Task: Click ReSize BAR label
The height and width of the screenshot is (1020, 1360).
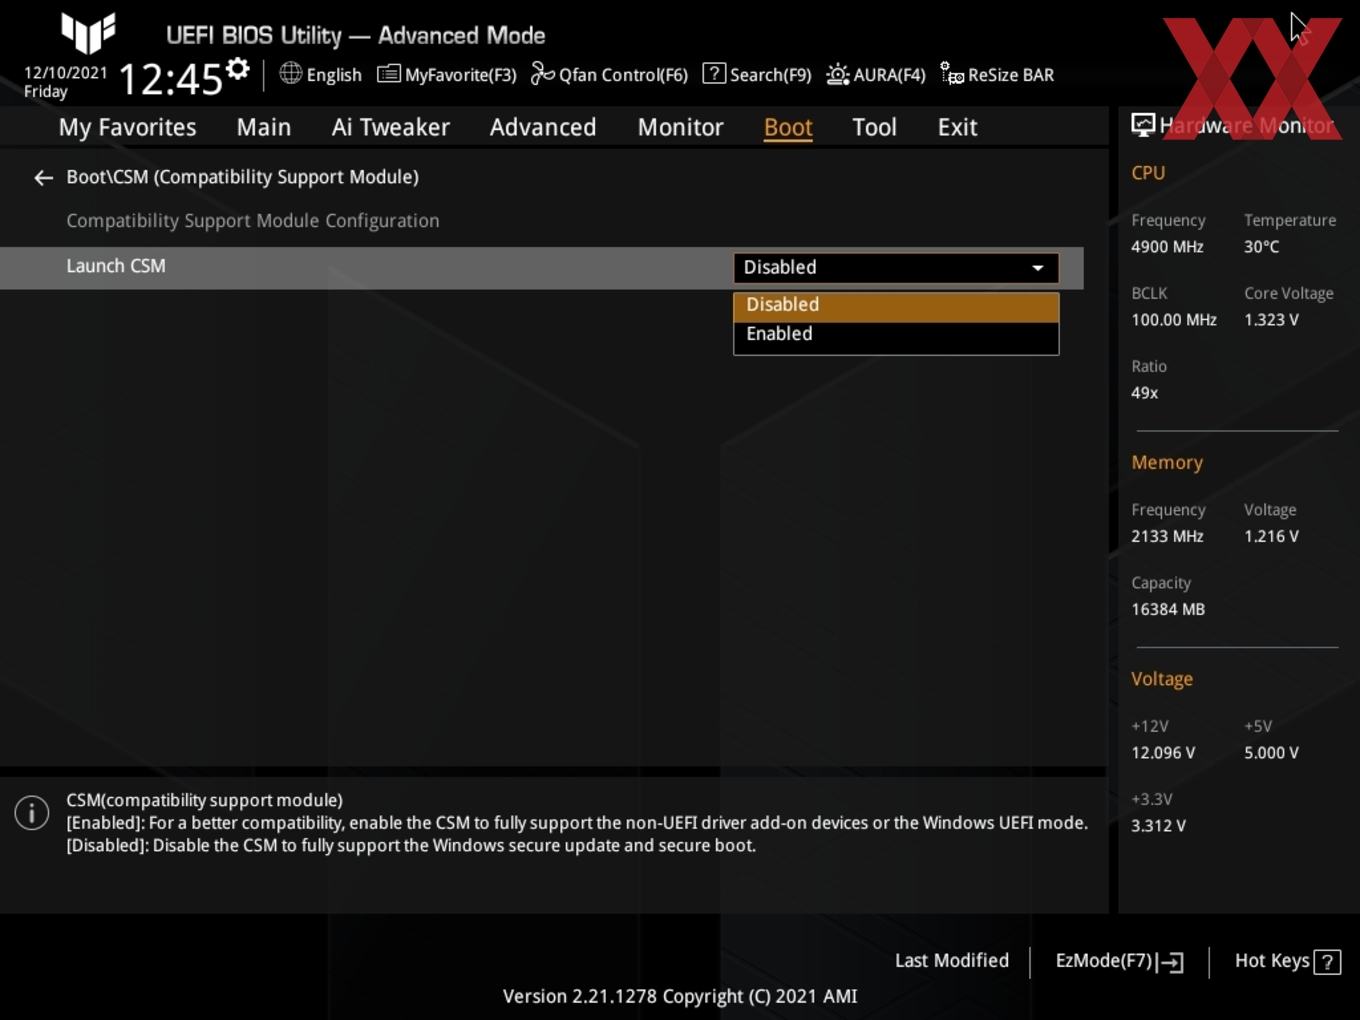Action: 1011,75
